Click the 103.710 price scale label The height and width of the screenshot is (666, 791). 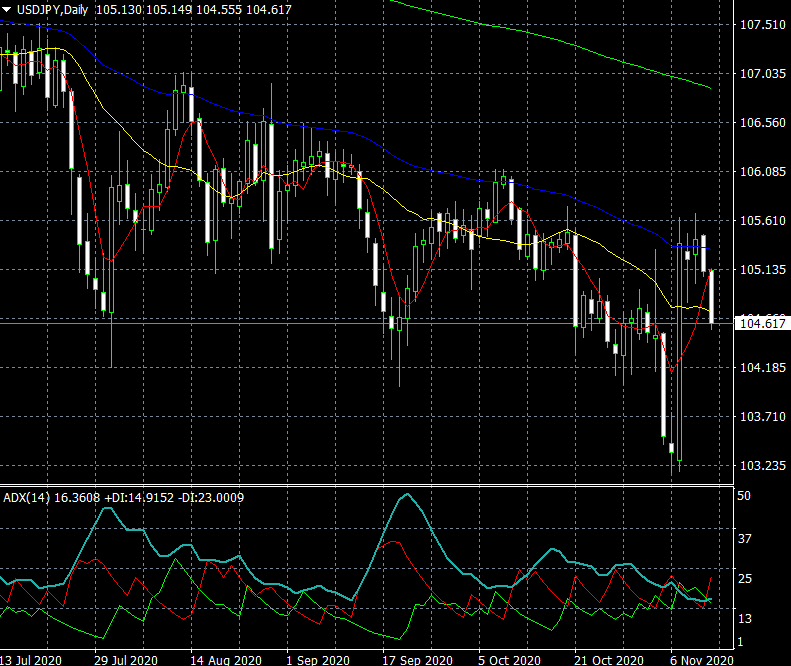point(762,417)
